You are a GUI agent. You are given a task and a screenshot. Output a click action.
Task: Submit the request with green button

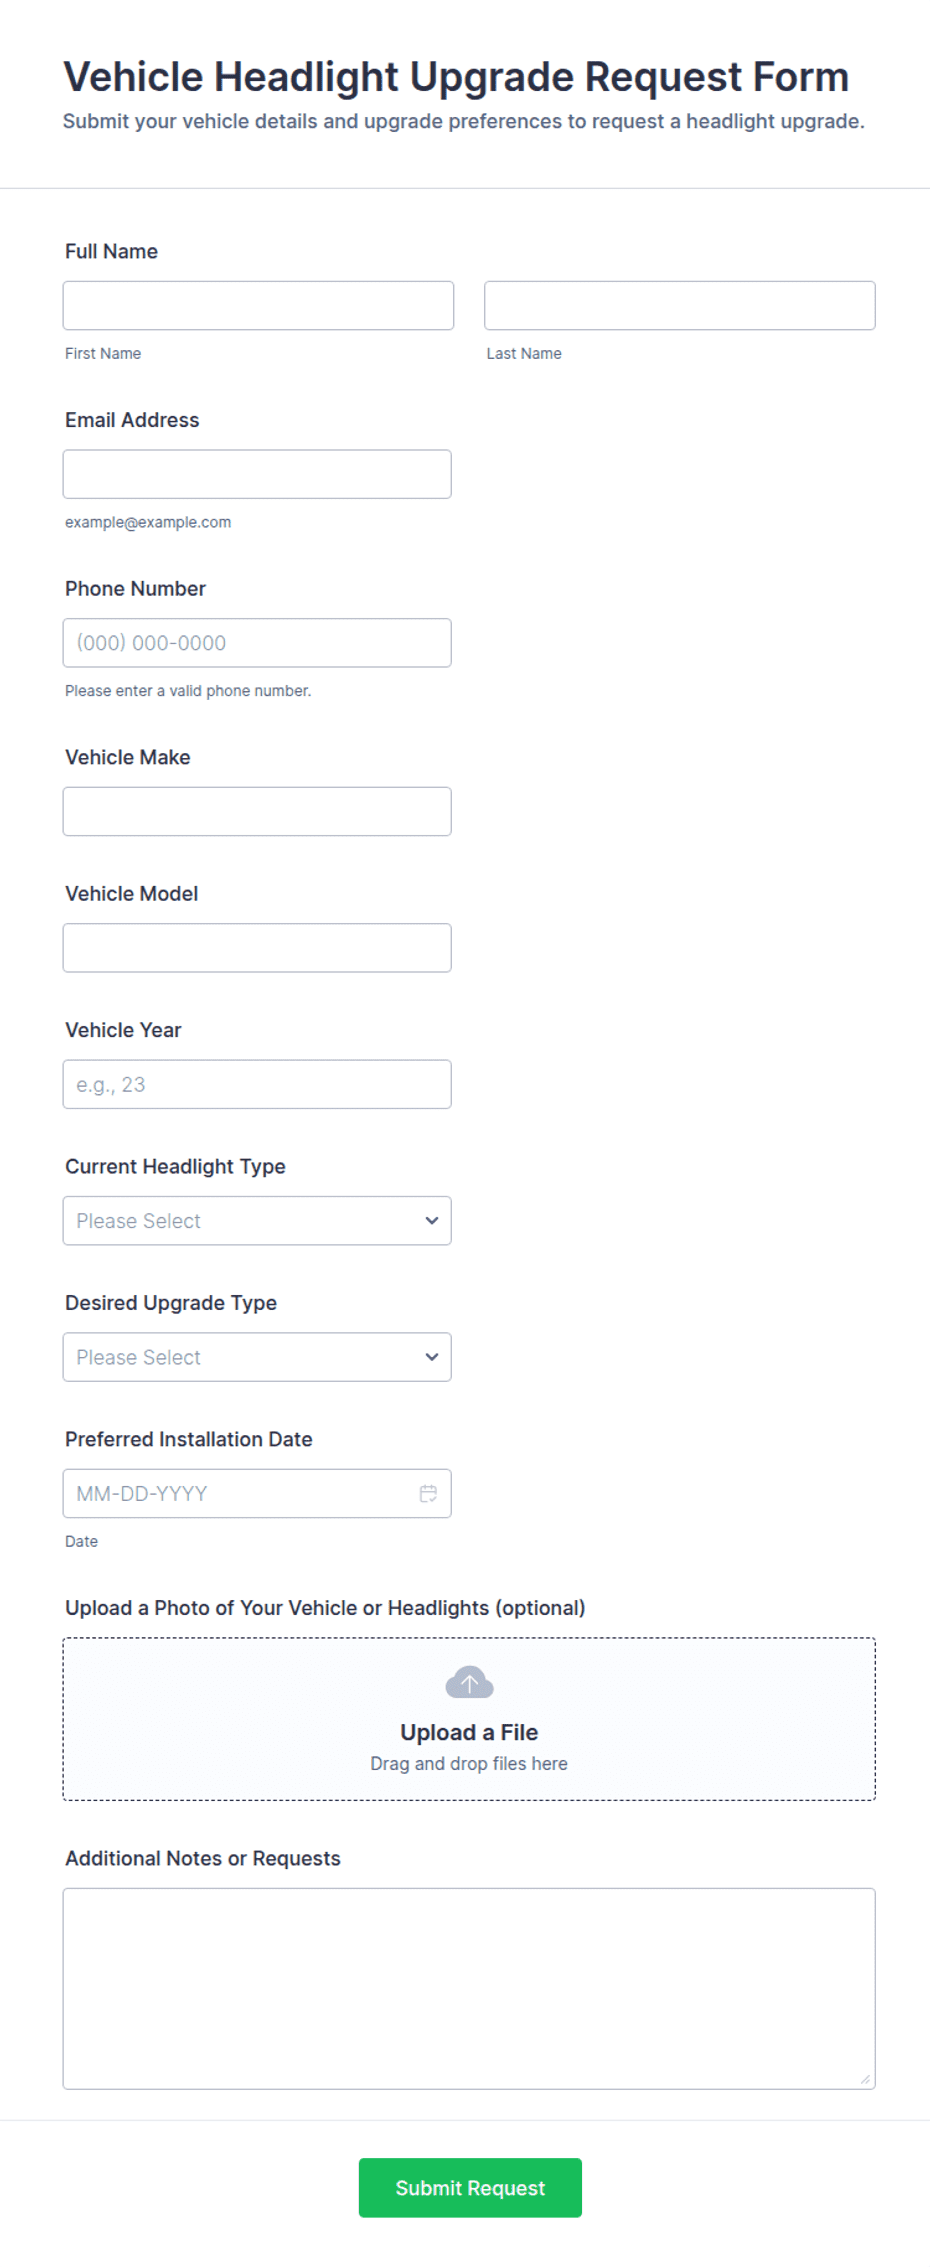[x=470, y=2187]
